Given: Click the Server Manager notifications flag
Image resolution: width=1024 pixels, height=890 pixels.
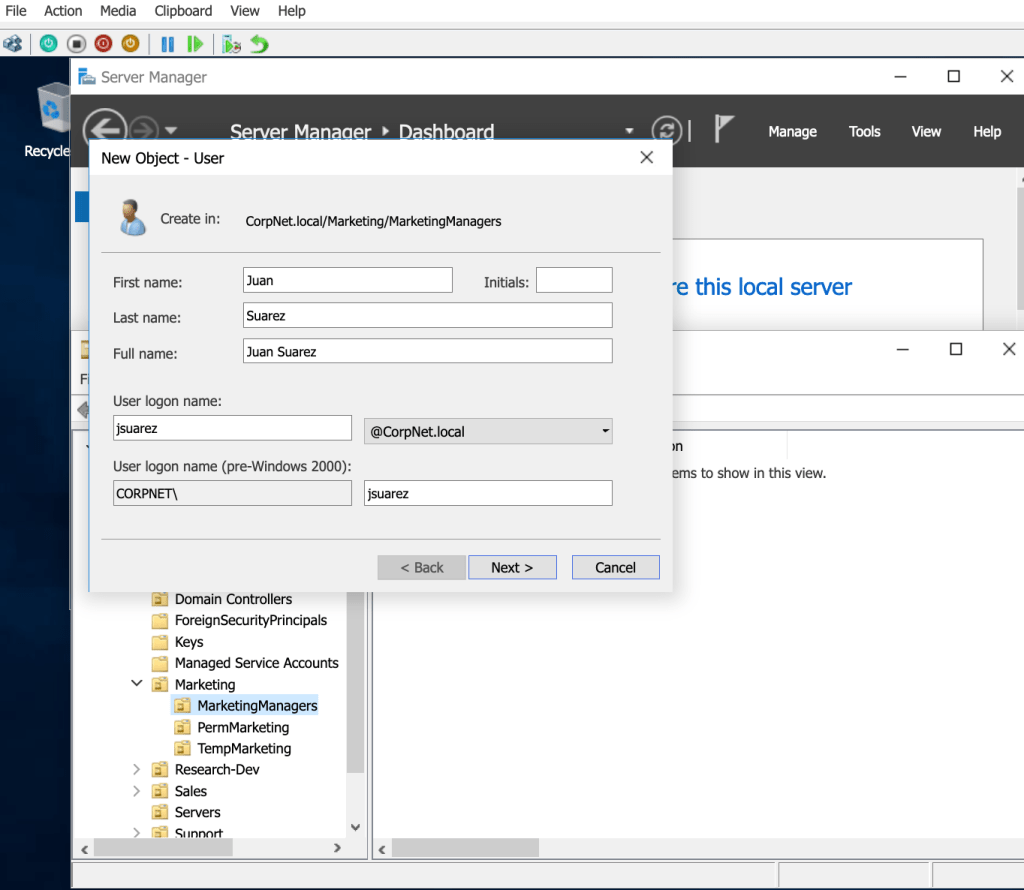Looking at the screenshot, I should pyautogui.click(x=724, y=129).
